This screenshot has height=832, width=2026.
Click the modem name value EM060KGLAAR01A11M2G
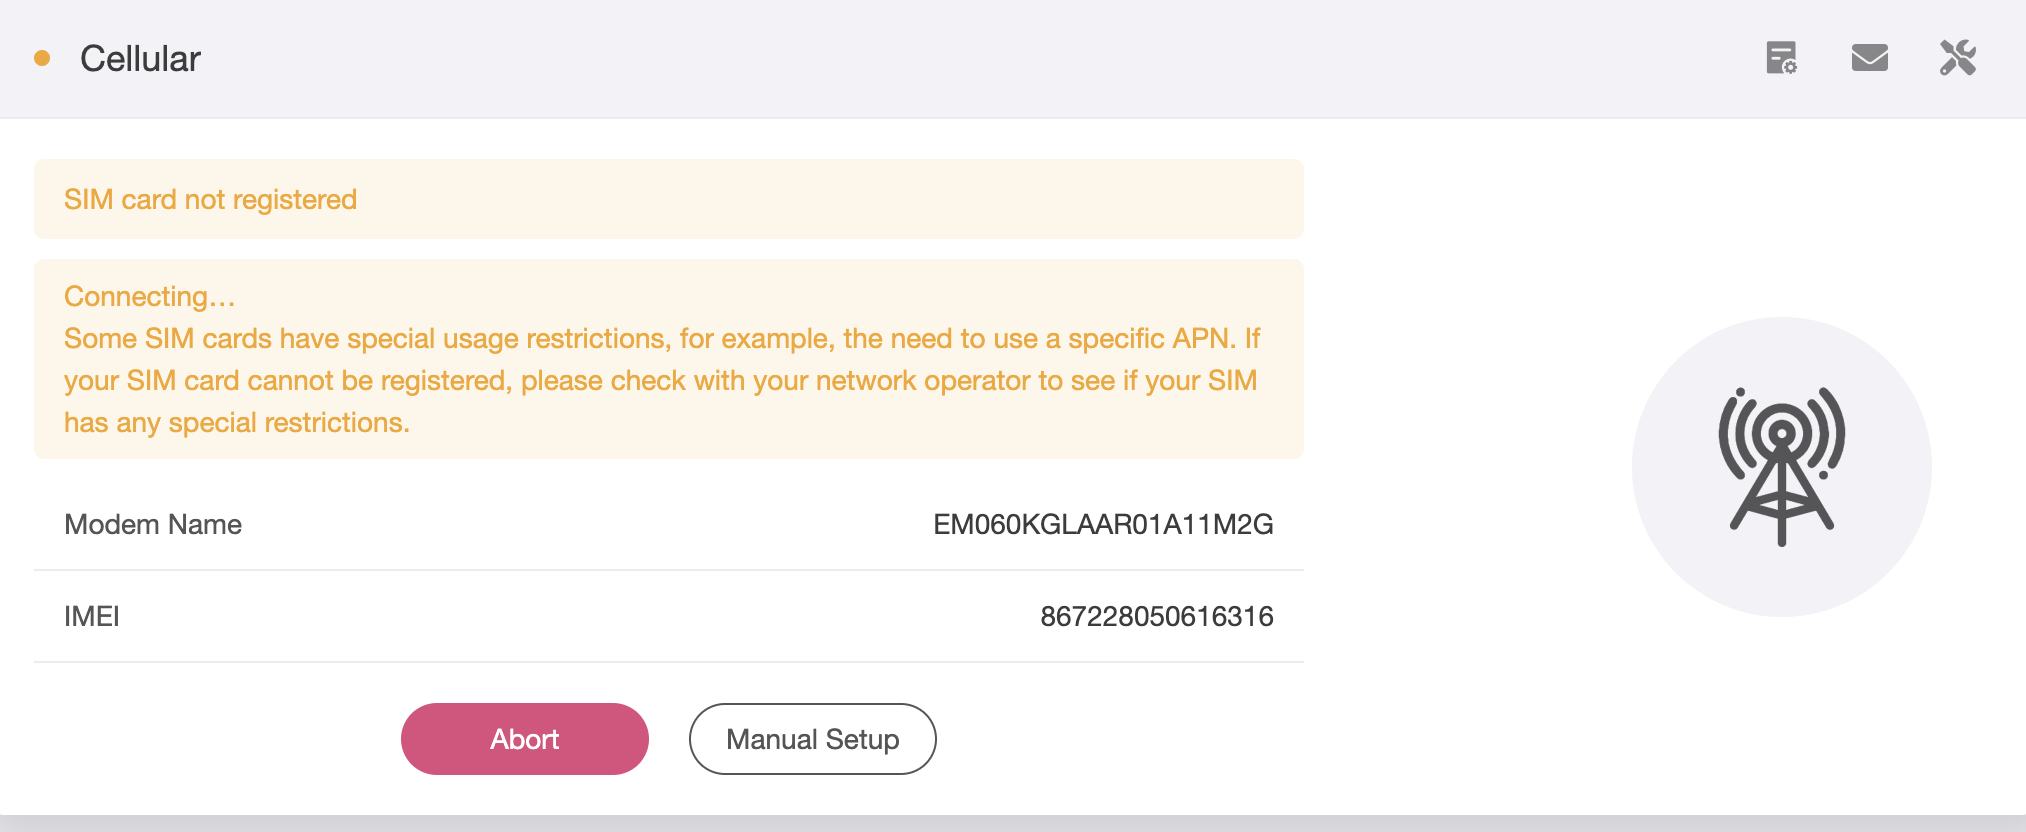1102,525
